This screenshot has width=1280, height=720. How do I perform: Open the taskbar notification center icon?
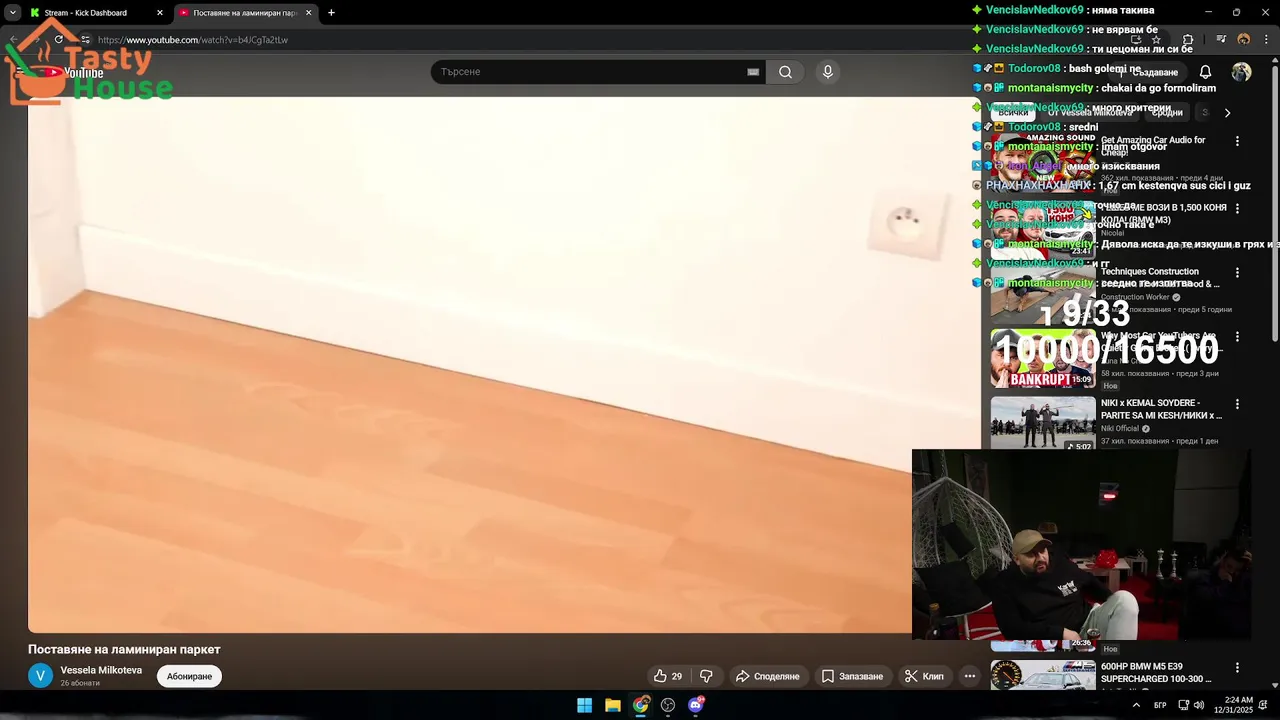click(x=1263, y=705)
